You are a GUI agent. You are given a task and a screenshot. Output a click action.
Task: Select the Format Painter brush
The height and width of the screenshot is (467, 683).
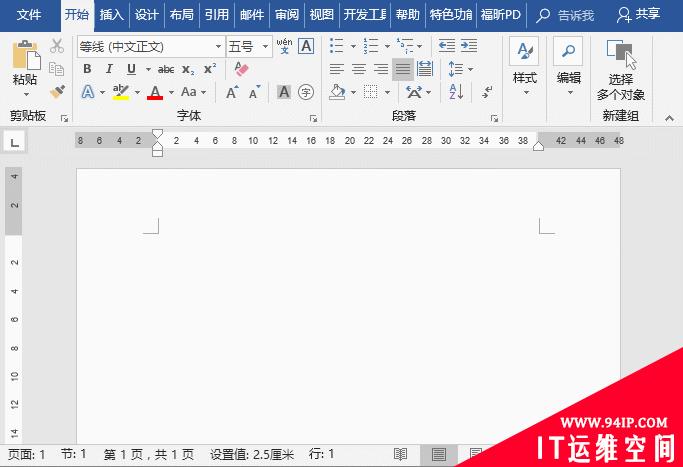point(57,91)
